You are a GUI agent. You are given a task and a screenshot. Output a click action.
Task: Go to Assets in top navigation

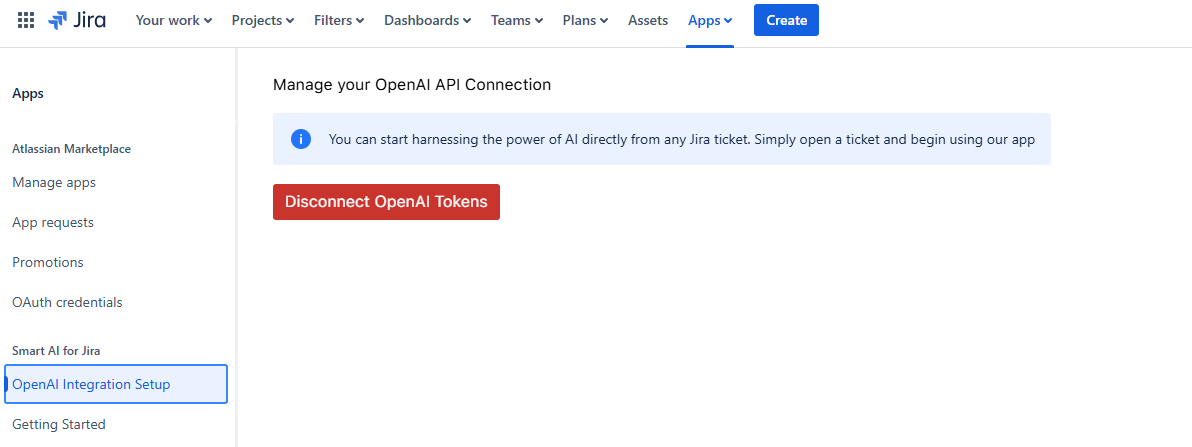648,20
